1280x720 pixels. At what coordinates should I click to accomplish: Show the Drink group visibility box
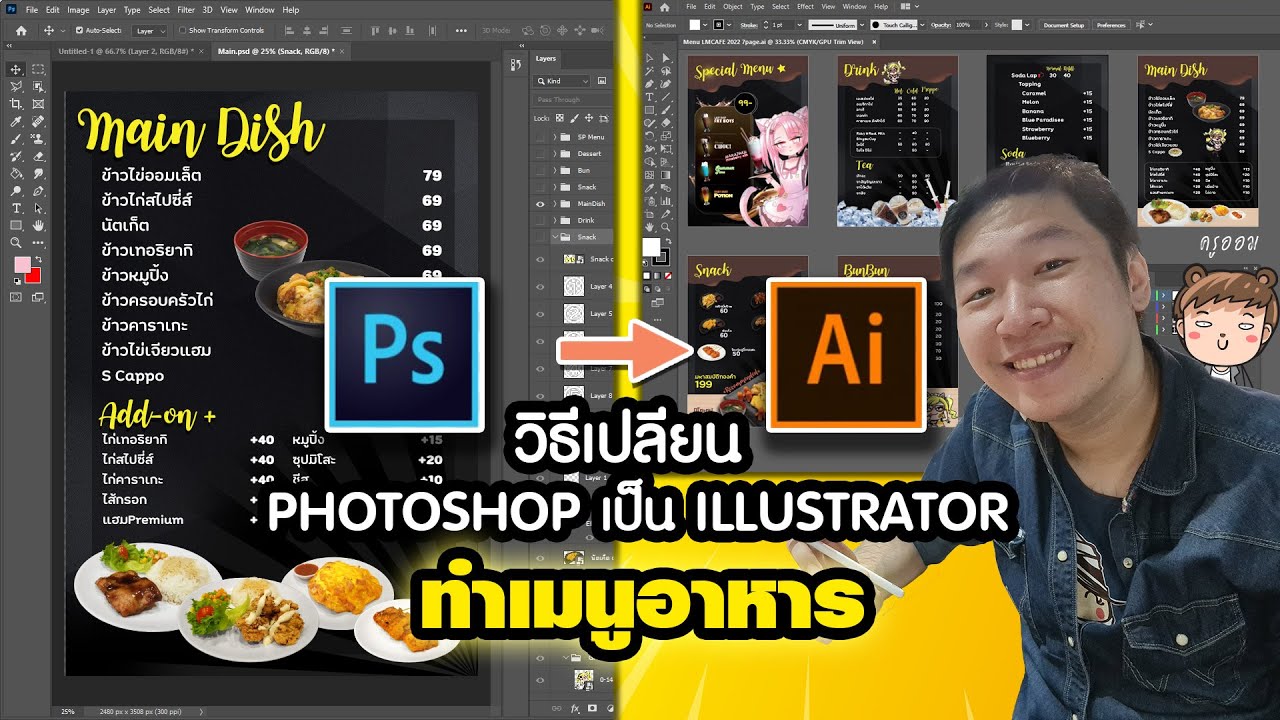point(540,220)
